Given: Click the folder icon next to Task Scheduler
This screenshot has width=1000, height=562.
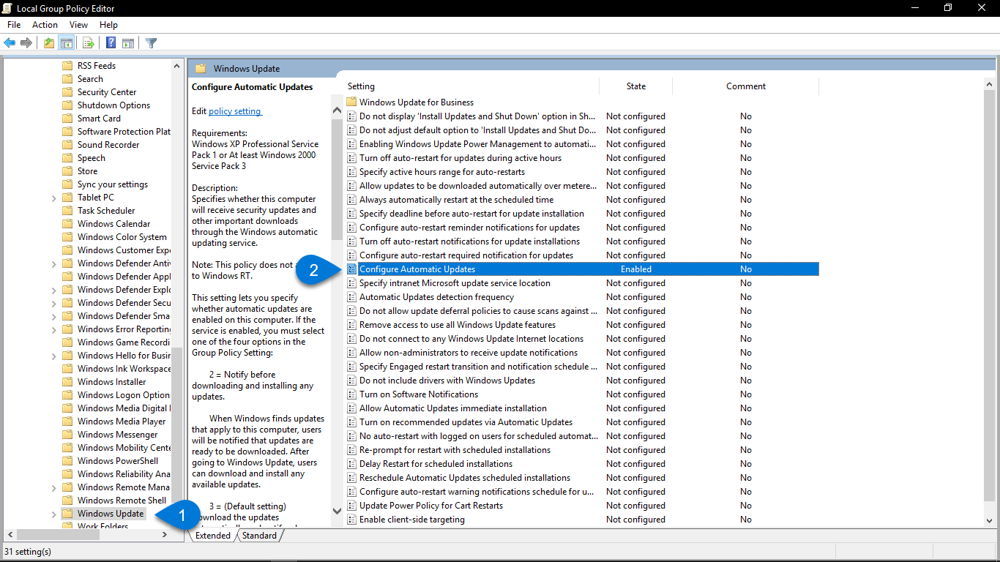Looking at the screenshot, I should point(68,211).
